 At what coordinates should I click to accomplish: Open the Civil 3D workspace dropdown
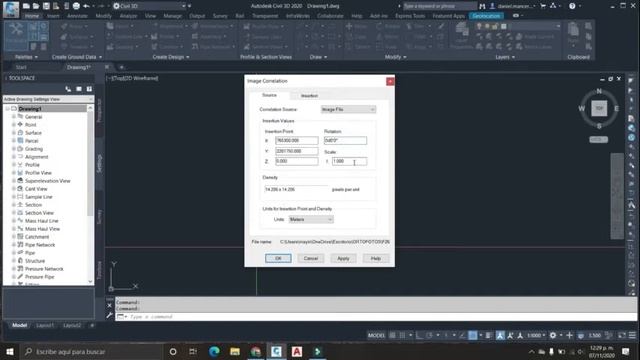point(150,6)
